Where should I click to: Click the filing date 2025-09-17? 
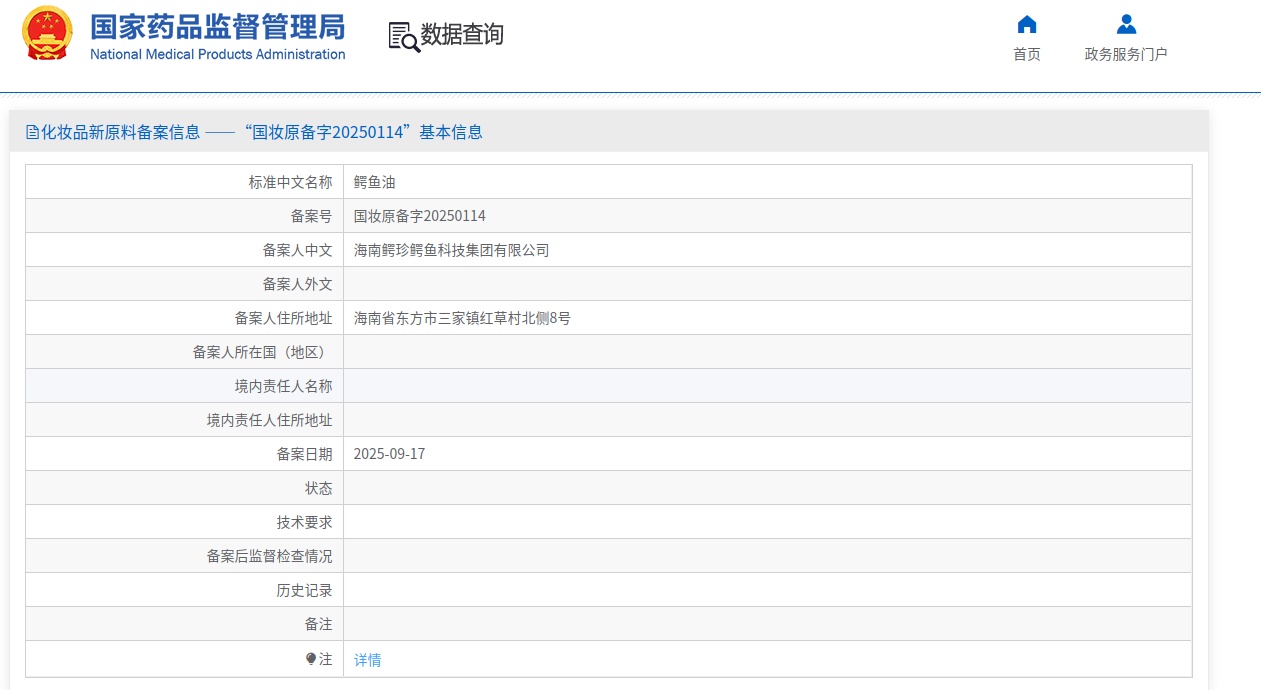click(x=389, y=454)
